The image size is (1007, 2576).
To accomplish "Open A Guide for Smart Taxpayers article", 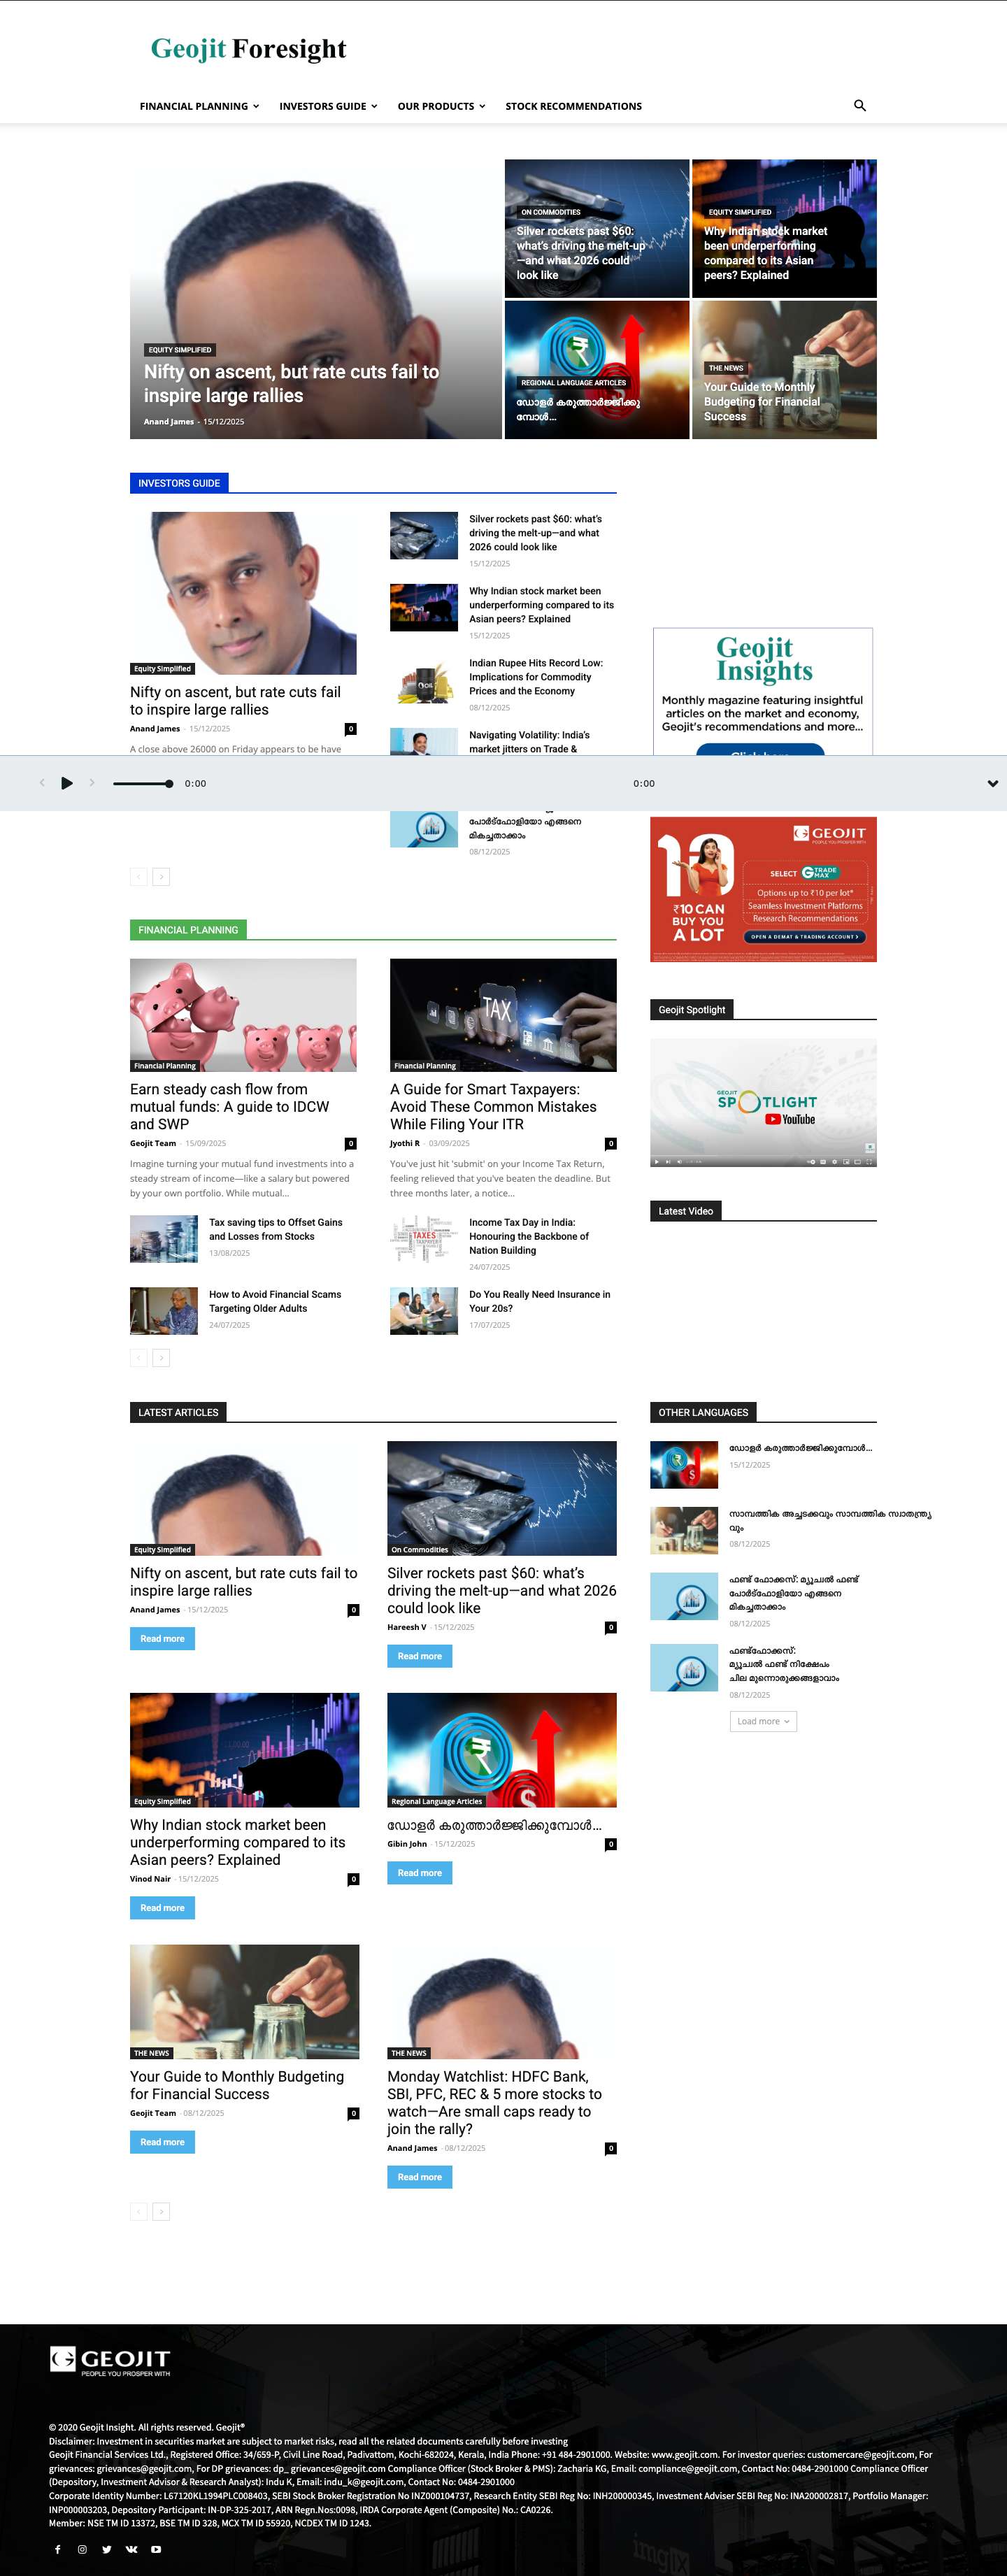I will click(493, 1107).
